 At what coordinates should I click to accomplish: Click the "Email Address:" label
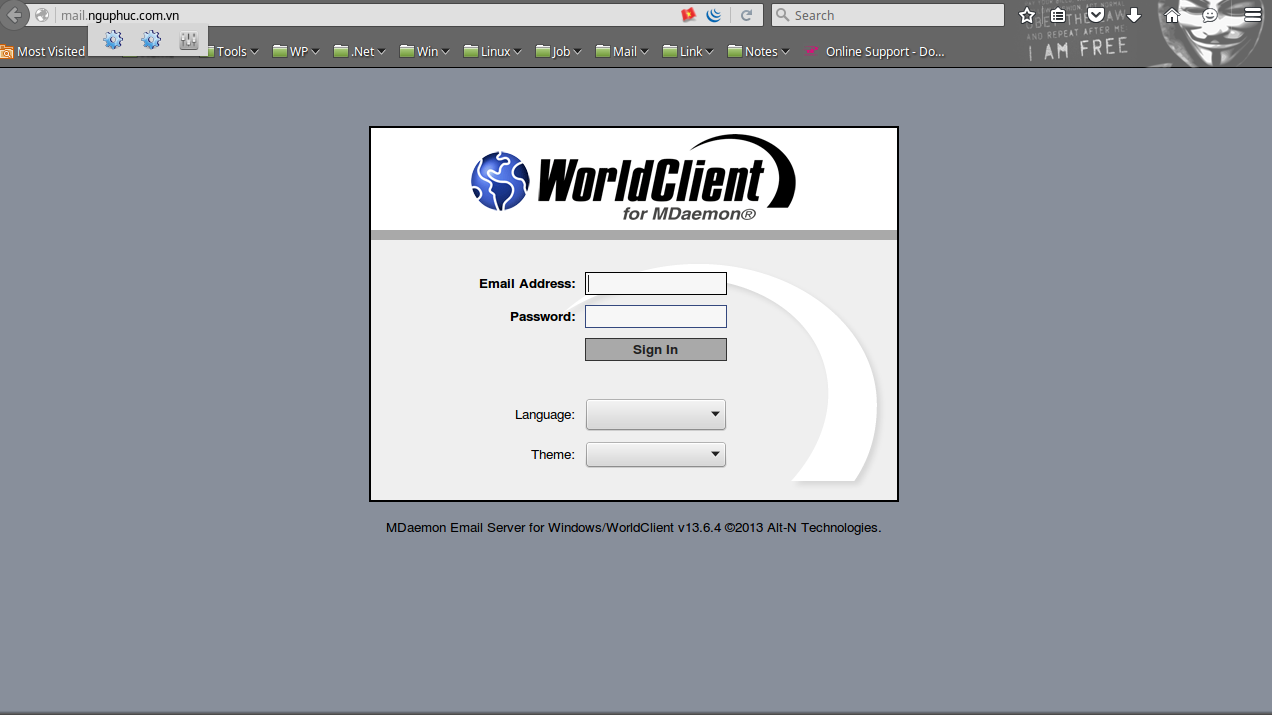pos(527,283)
